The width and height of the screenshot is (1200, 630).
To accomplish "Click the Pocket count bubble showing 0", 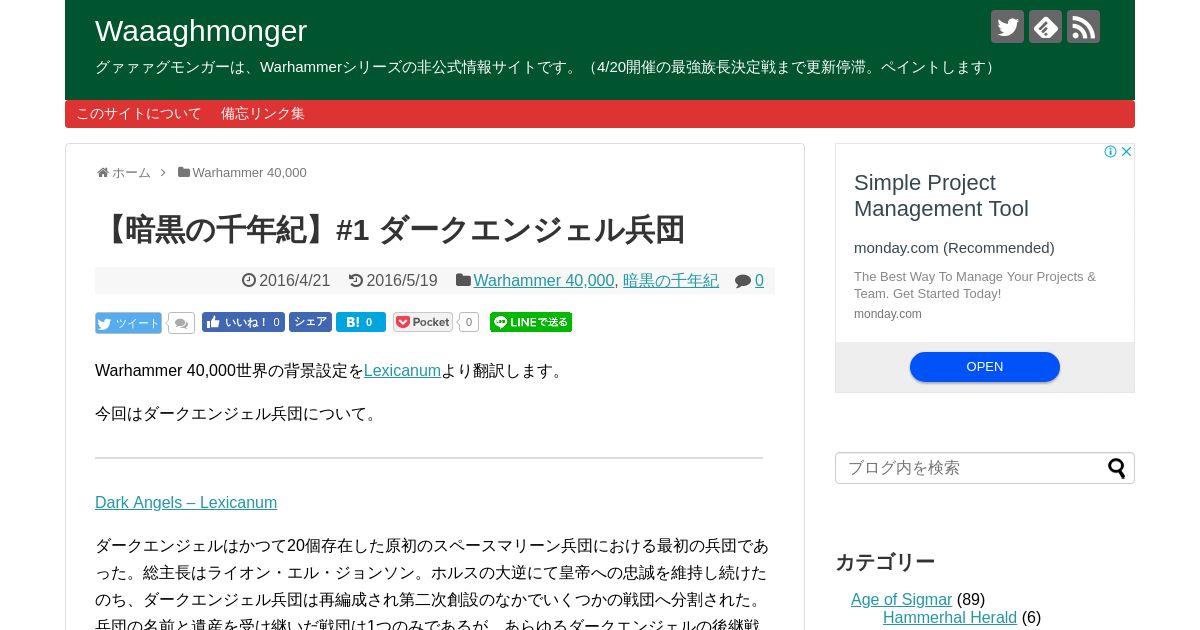I will point(469,322).
